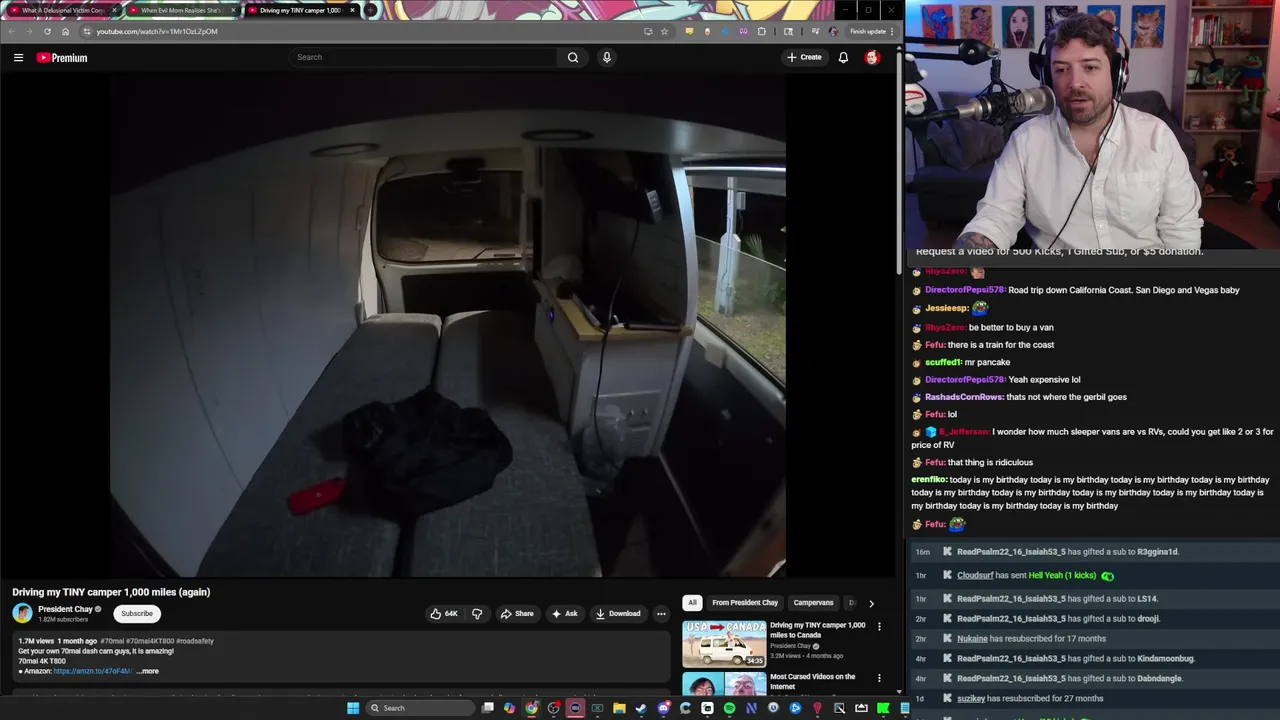Viewport: 1280px width, 720px height.
Task: Select the 'All' filter chip
Action: click(x=692, y=603)
